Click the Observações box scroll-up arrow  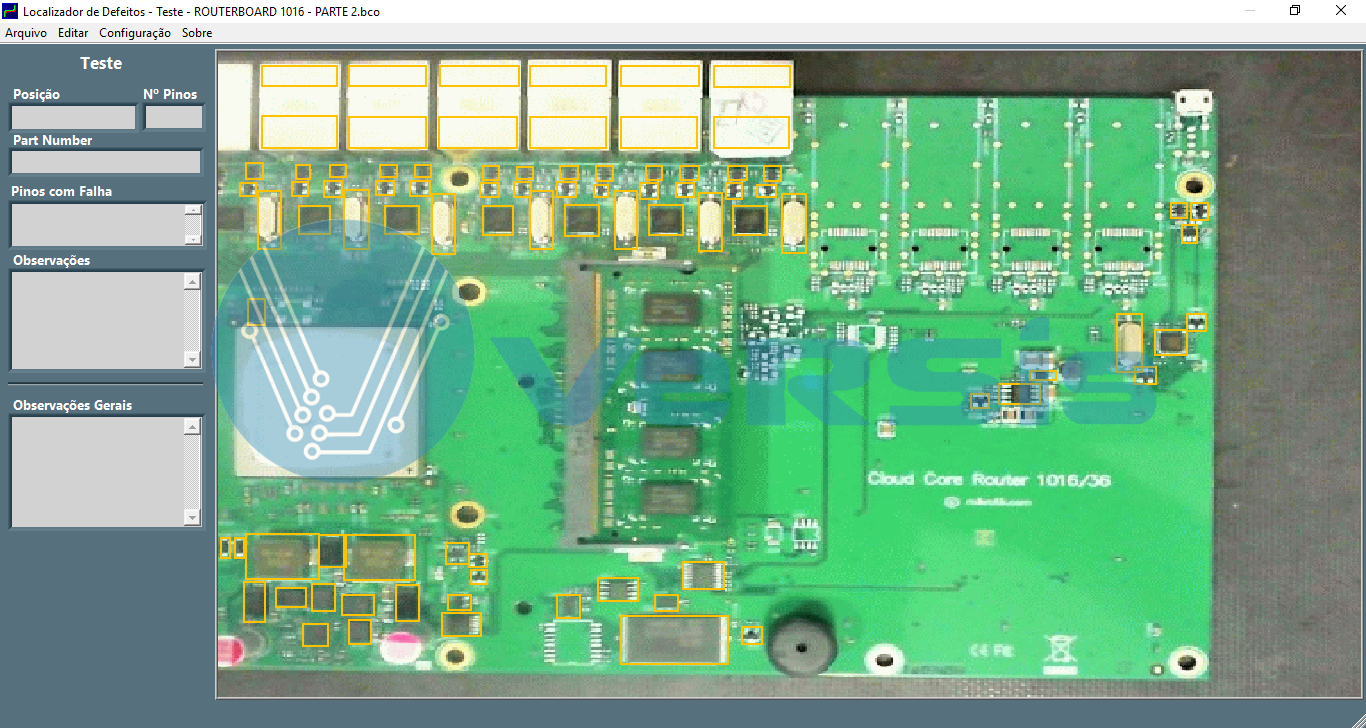coord(193,281)
